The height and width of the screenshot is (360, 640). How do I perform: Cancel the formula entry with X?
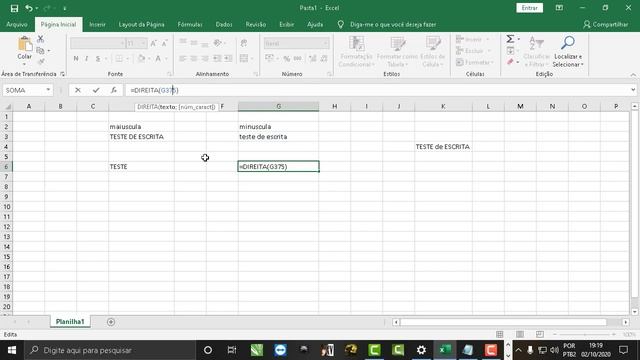click(x=78, y=90)
